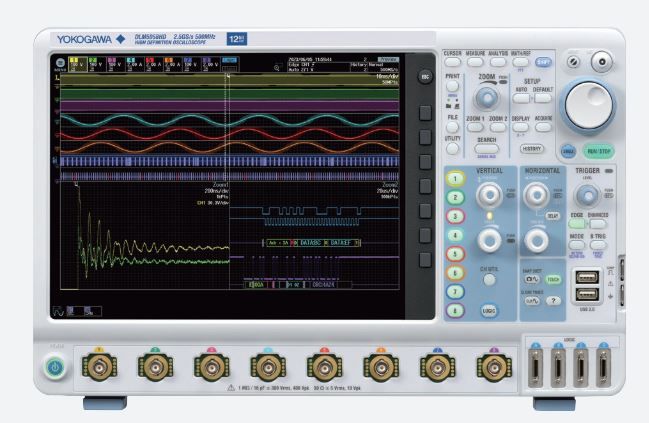Open the CURSOR menu button
649x423 pixels.
(452, 62)
